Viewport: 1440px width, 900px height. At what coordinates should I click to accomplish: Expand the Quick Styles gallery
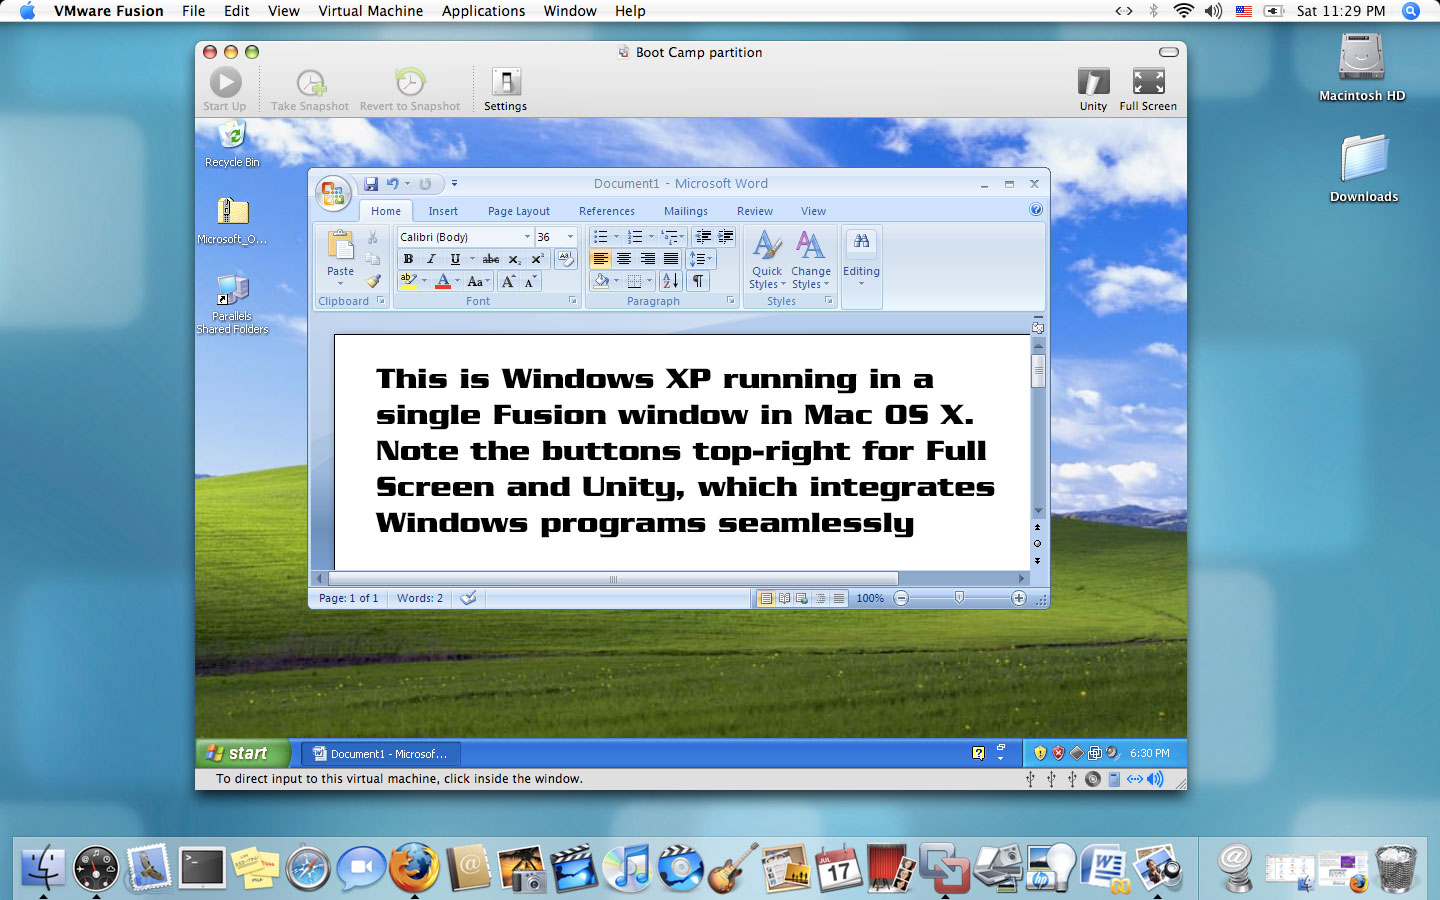pos(767,260)
